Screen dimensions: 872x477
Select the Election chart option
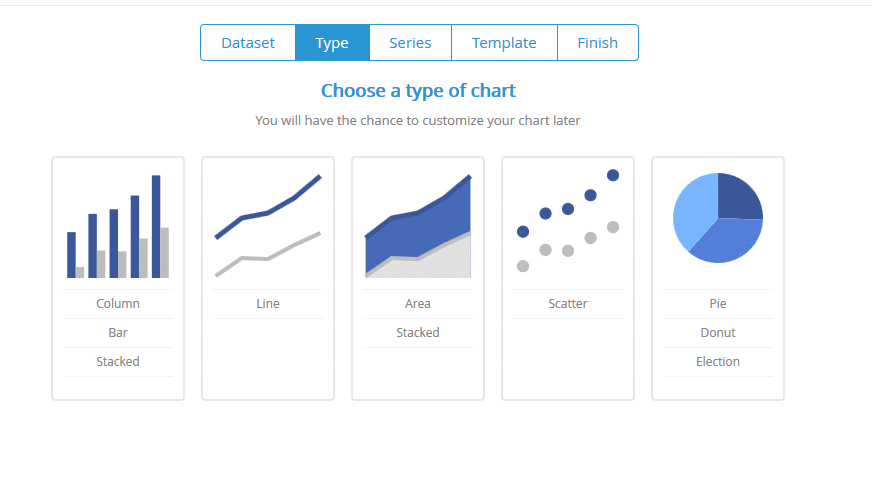pyautogui.click(x=718, y=361)
